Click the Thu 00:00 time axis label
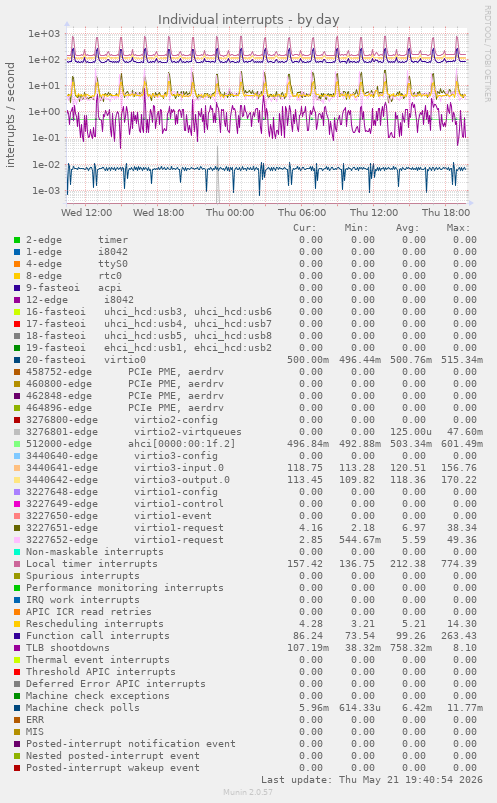 (230, 213)
